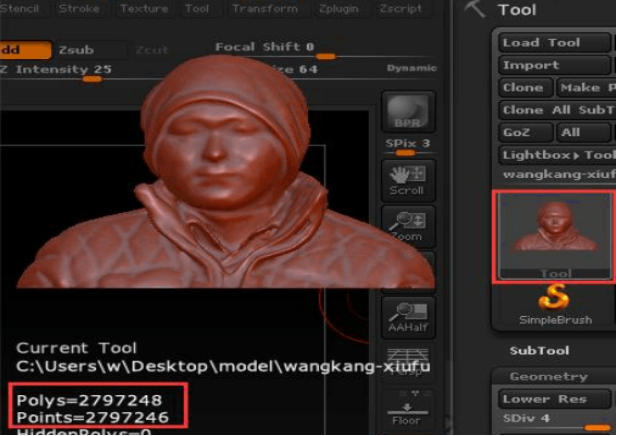Image resolution: width=617 pixels, height=436 pixels.
Task: Toggle the Dynamic brush size option
Action: [410, 69]
